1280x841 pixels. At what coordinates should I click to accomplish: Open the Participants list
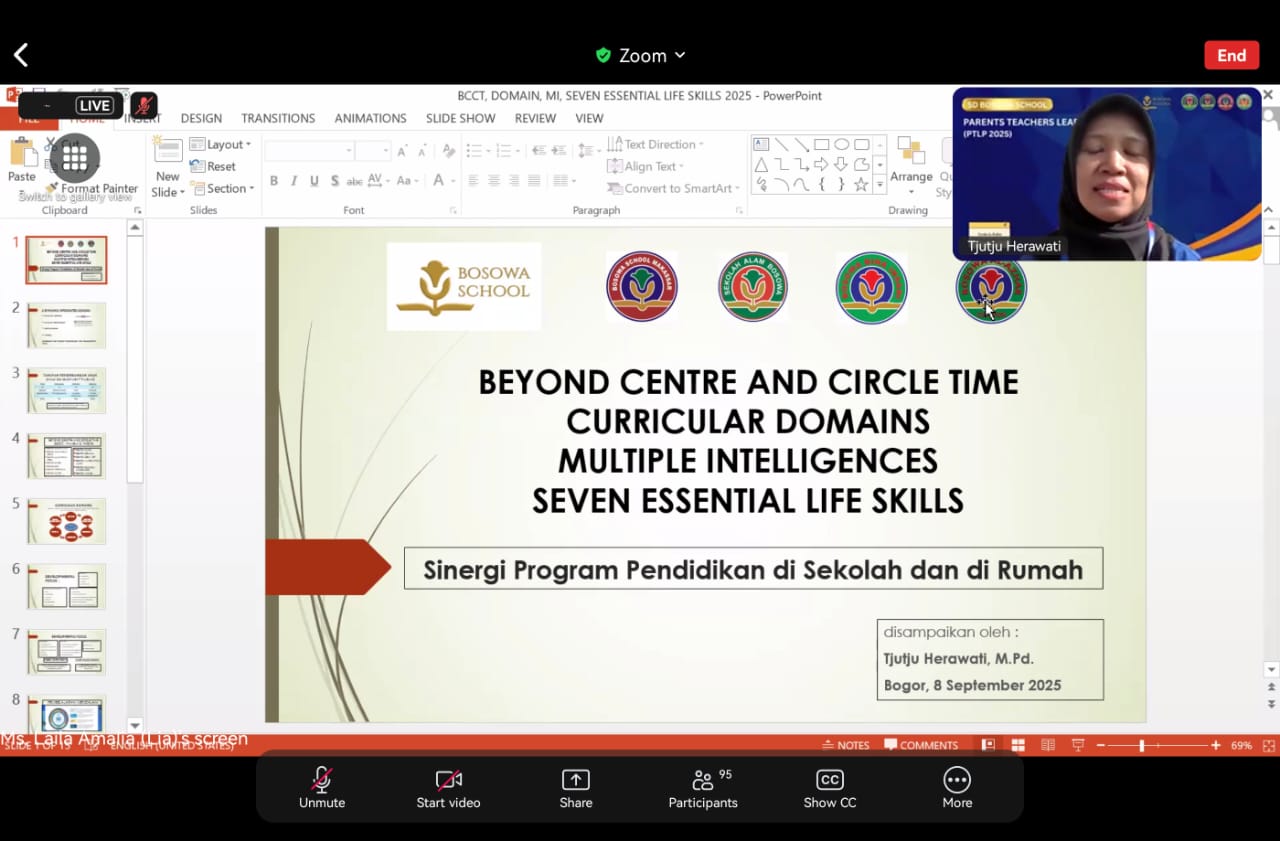[703, 787]
